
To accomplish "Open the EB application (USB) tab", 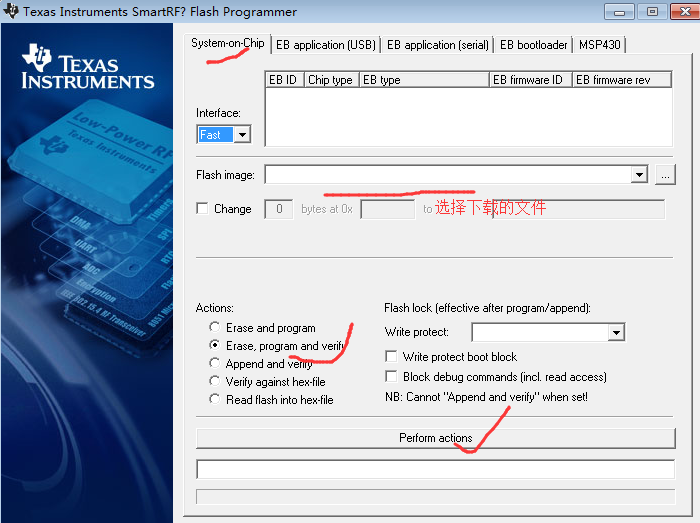I will click(x=325, y=45).
